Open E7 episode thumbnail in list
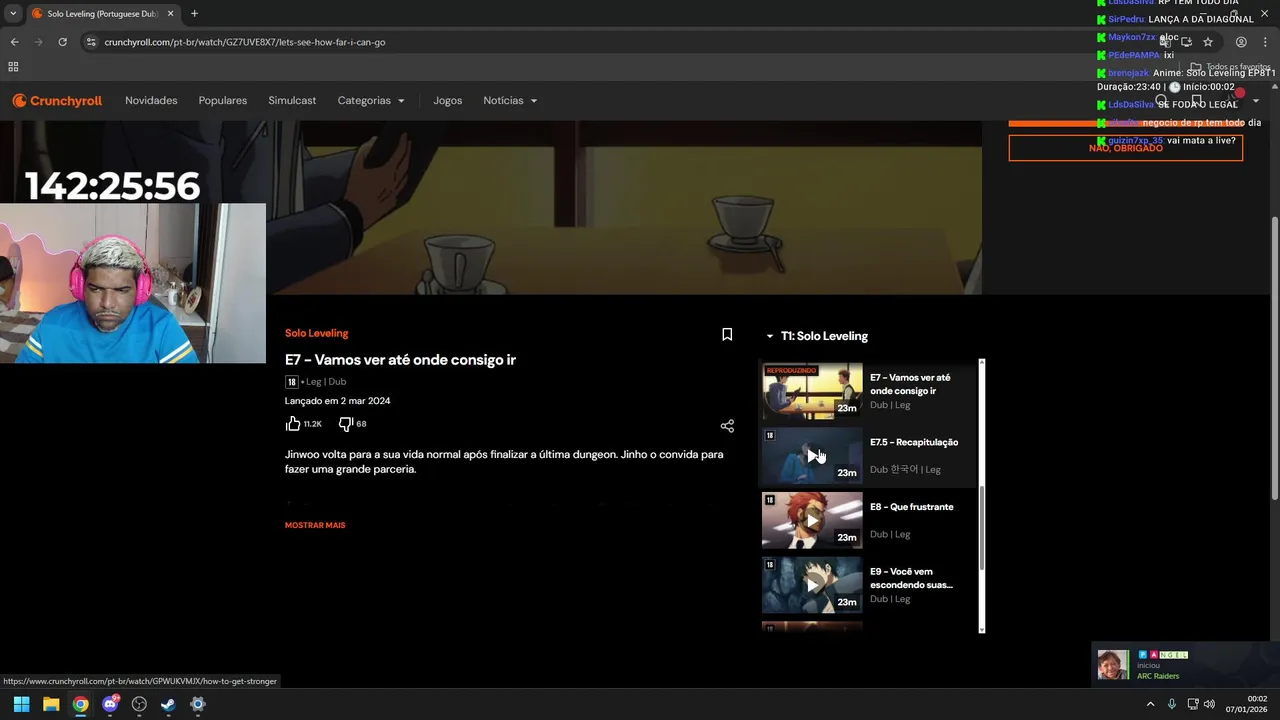1280x720 pixels. (x=812, y=391)
